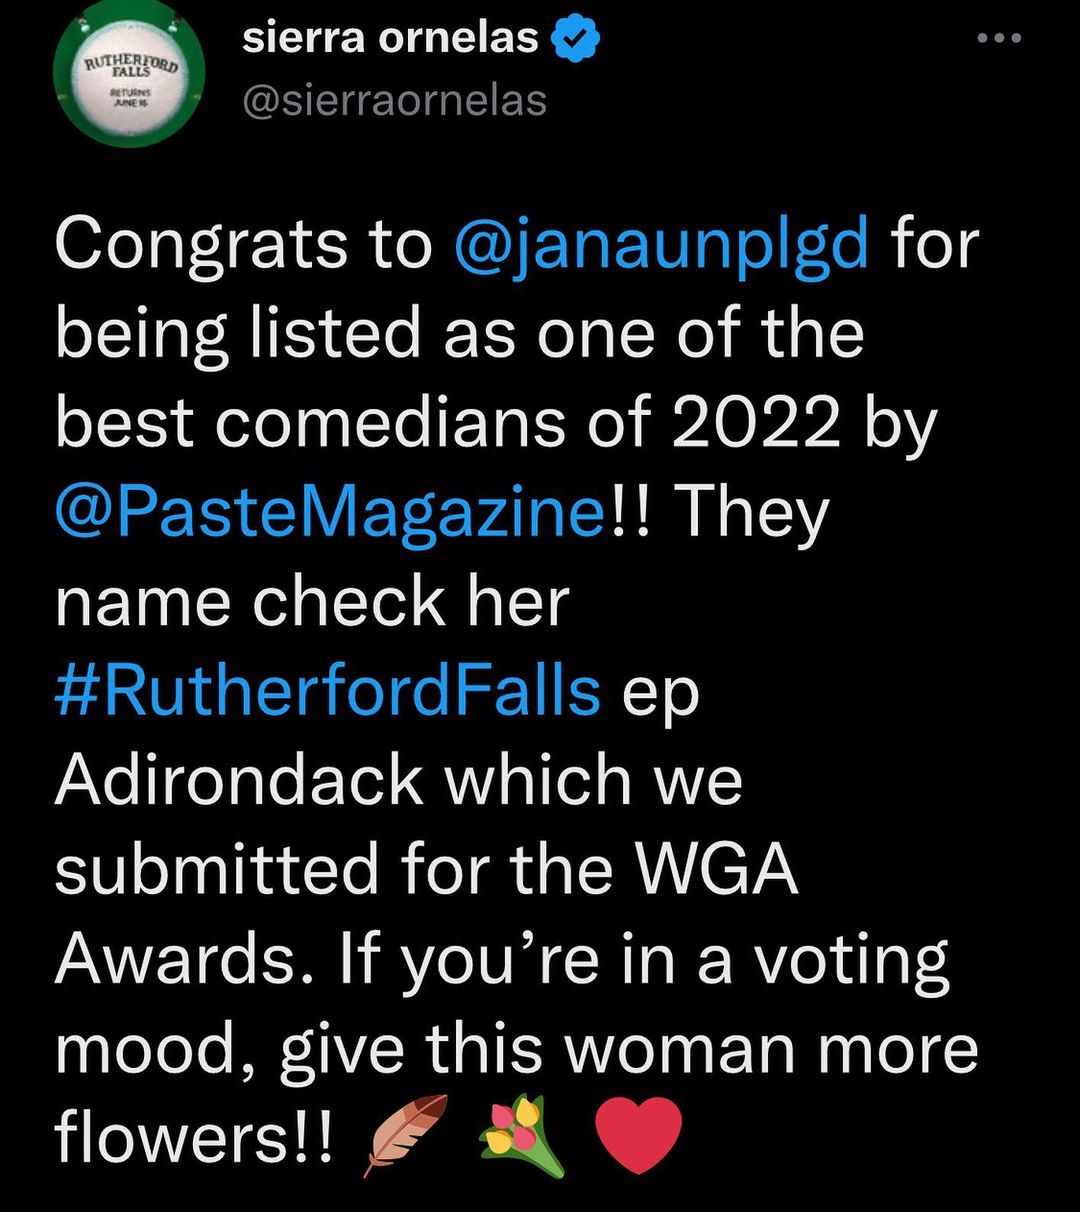Click the flower bouquet emoji
Screen dimensions: 1080x1212
[524, 1134]
